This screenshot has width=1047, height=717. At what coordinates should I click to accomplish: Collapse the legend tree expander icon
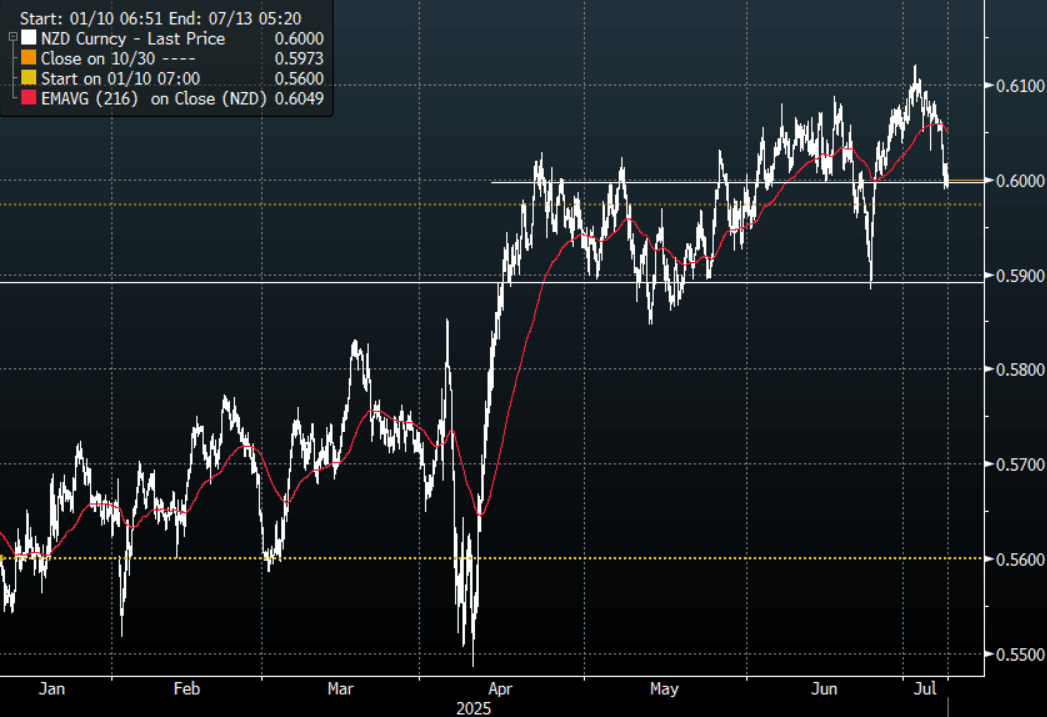13,37
